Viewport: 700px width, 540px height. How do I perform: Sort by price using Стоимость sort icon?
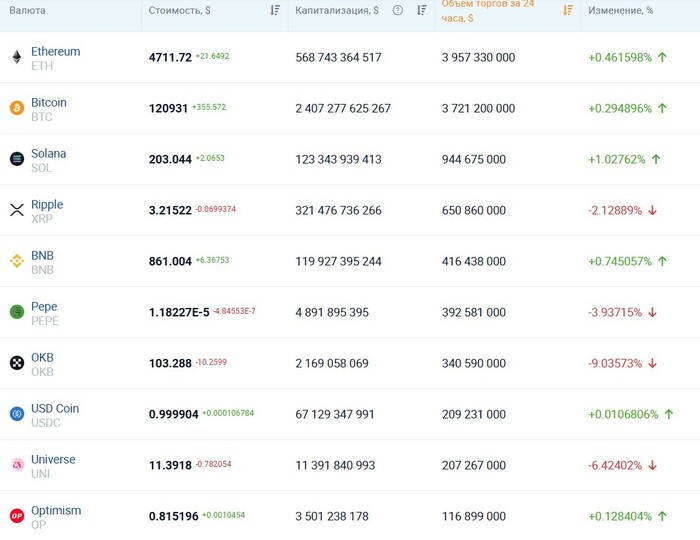[275, 10]
